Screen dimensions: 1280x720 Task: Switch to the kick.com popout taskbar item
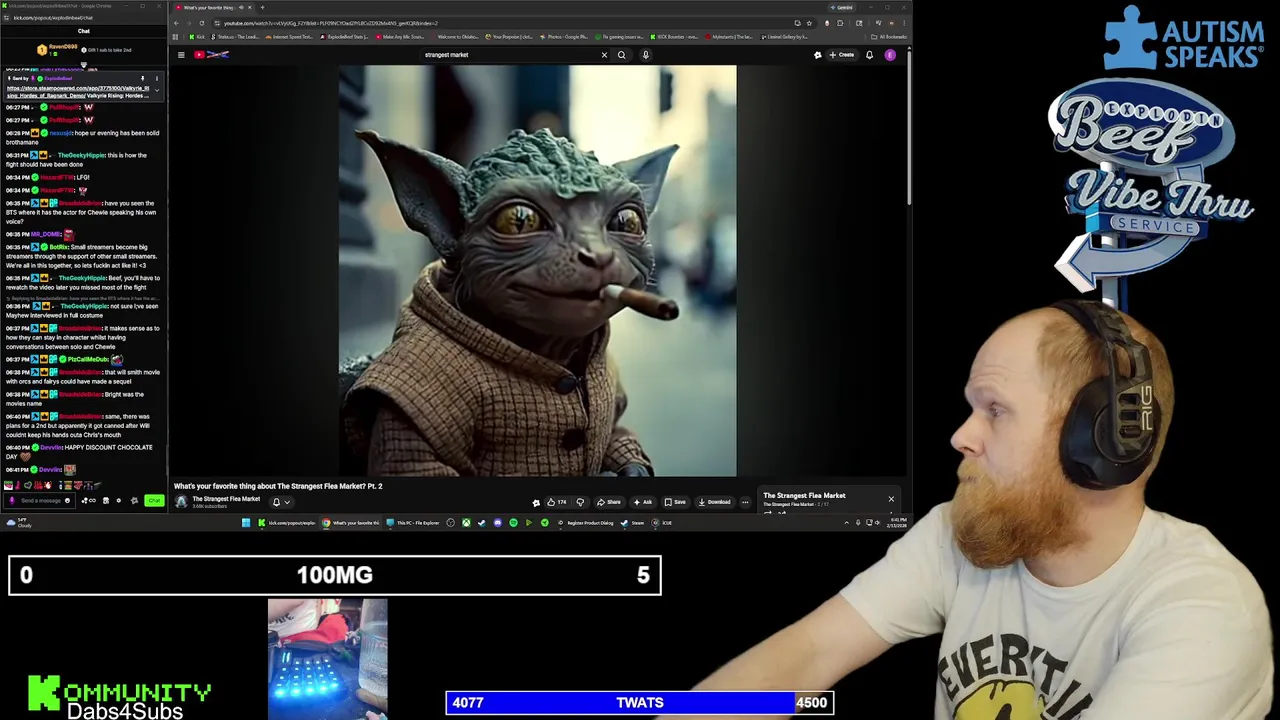(288, 523)
